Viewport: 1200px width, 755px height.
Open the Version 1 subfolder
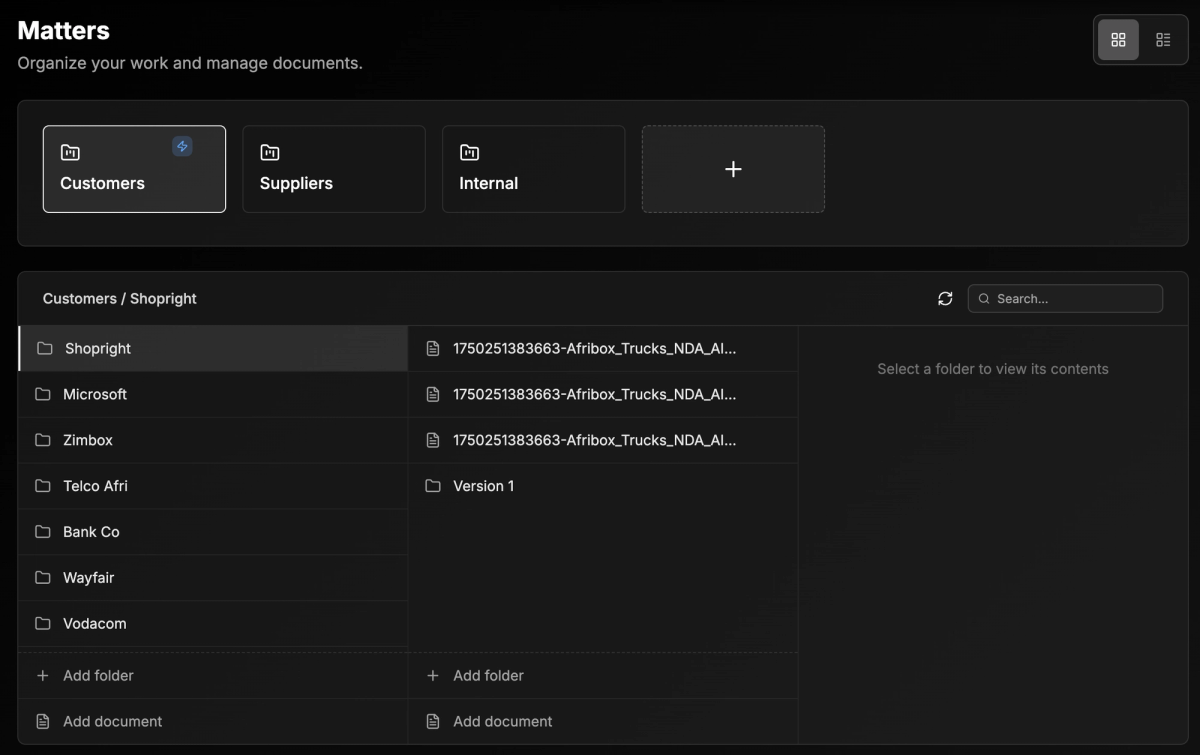click(603, 486)
